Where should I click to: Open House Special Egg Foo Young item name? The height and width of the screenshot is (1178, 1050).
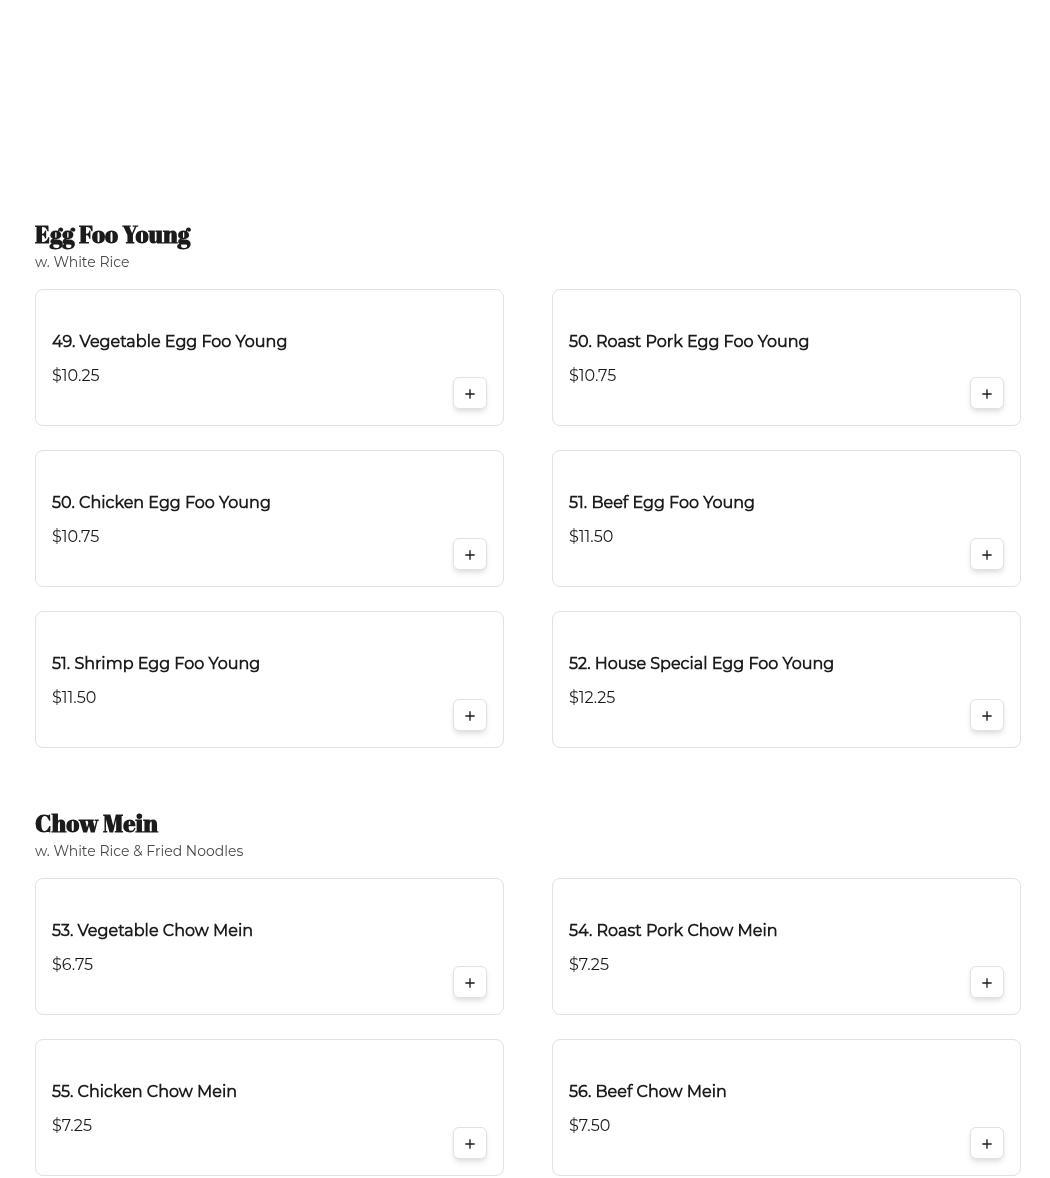(x=701, y=664)
